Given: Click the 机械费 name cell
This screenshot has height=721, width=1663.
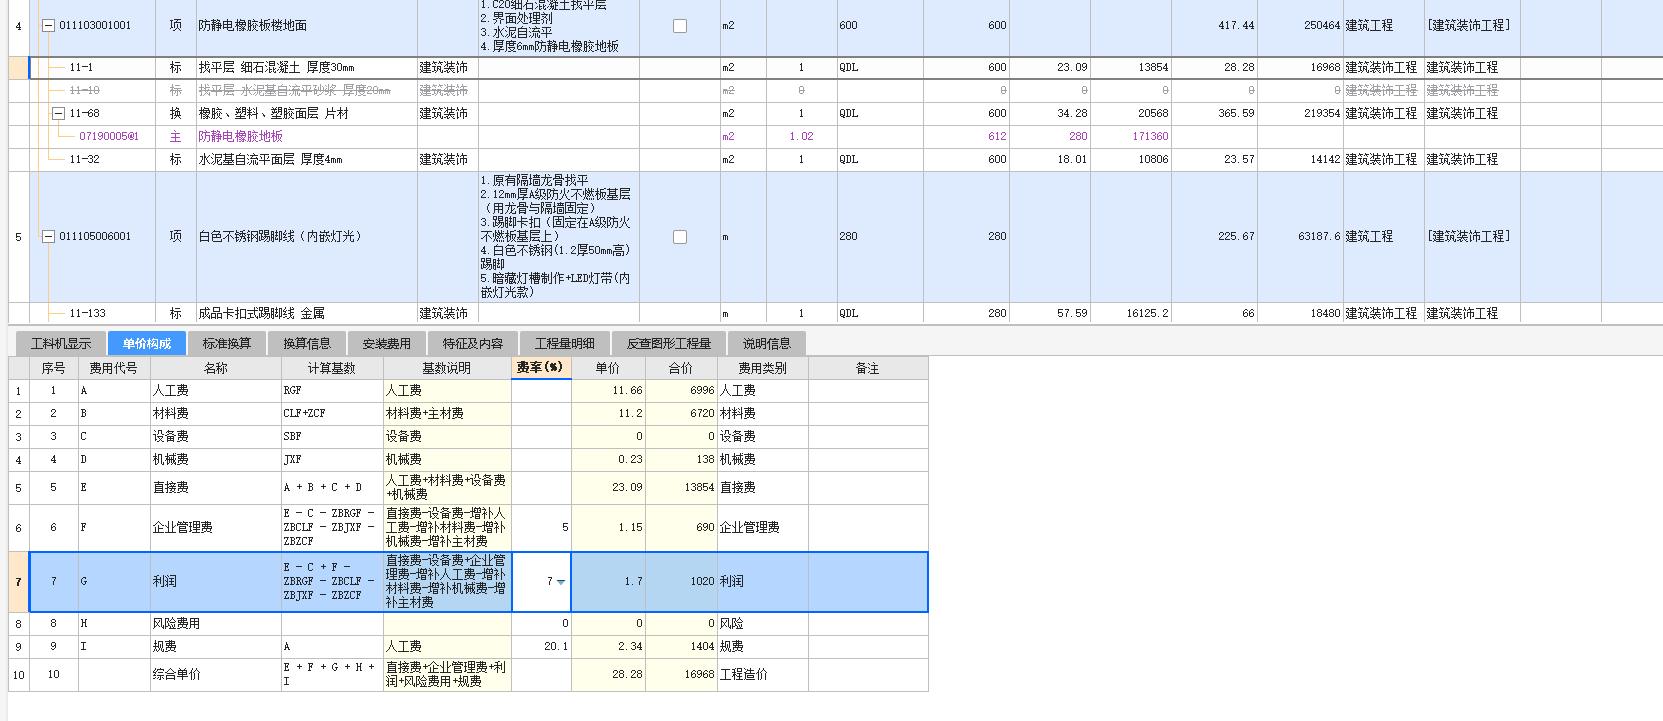Looking at the screenshot, I should (216, 459).
